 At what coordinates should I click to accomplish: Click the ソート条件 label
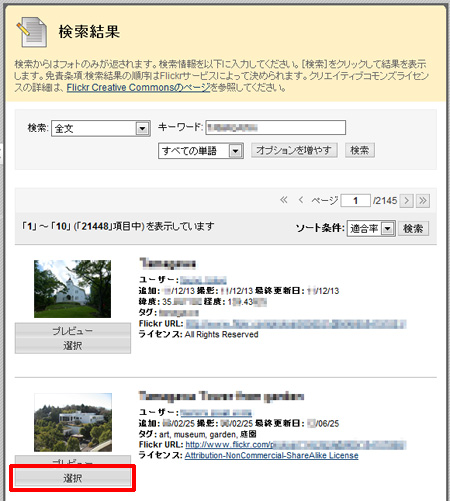coord(319,228)
